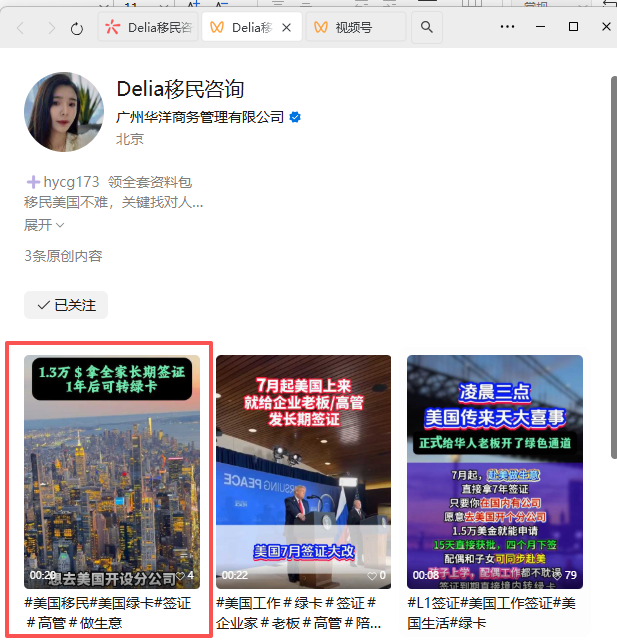
Task: Open the 7月起美国上来 video thumbnail
Action: pos(303,472)
